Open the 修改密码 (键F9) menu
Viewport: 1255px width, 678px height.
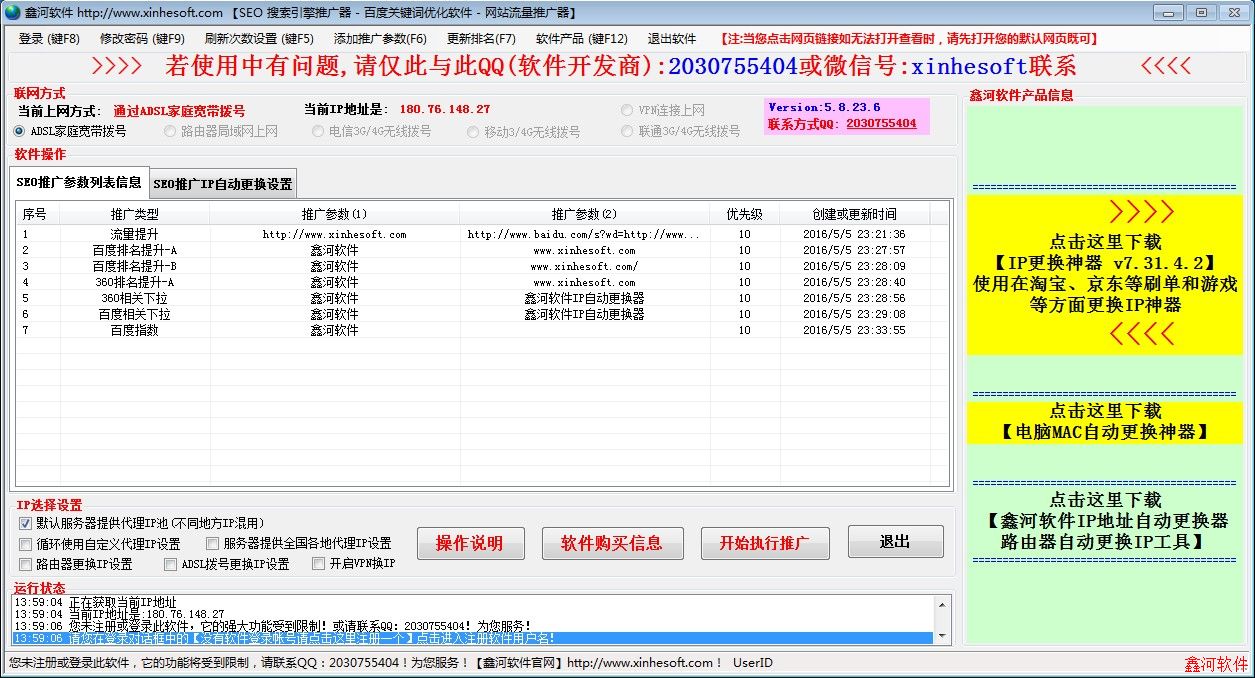coord(142,39)
